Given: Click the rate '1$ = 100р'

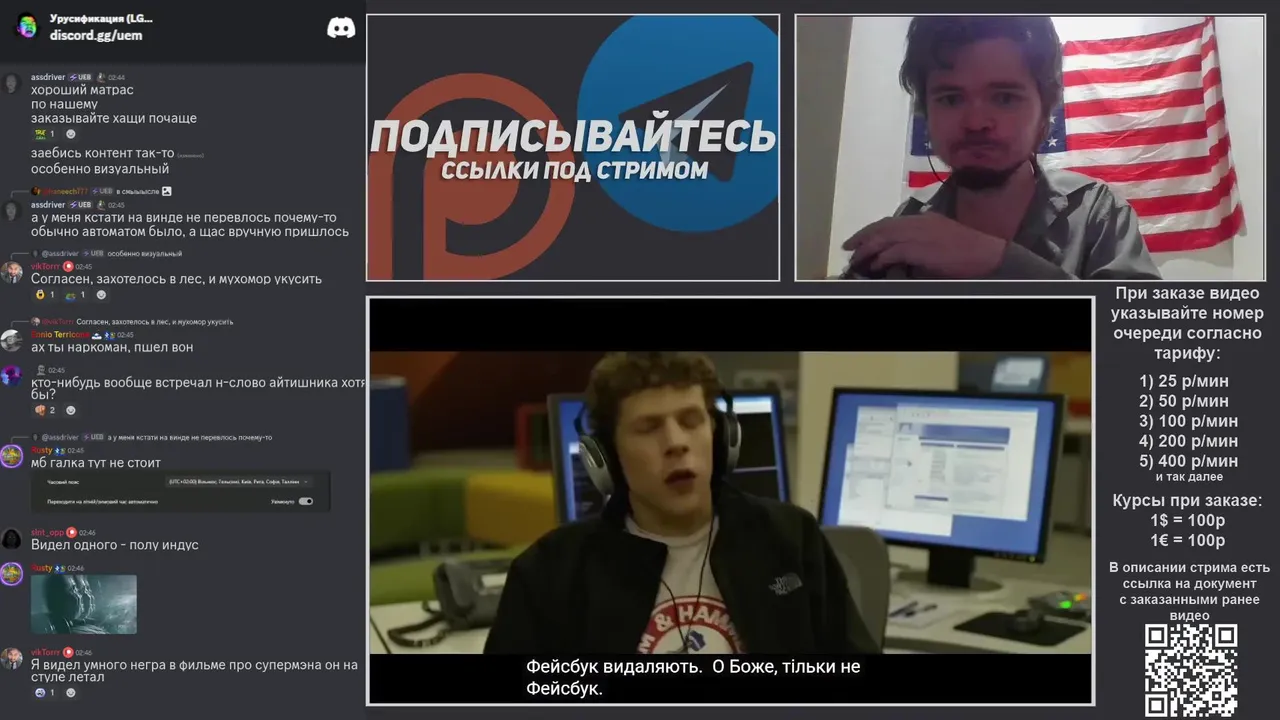Looking at the screenshot, I should tap(1188, 521).
